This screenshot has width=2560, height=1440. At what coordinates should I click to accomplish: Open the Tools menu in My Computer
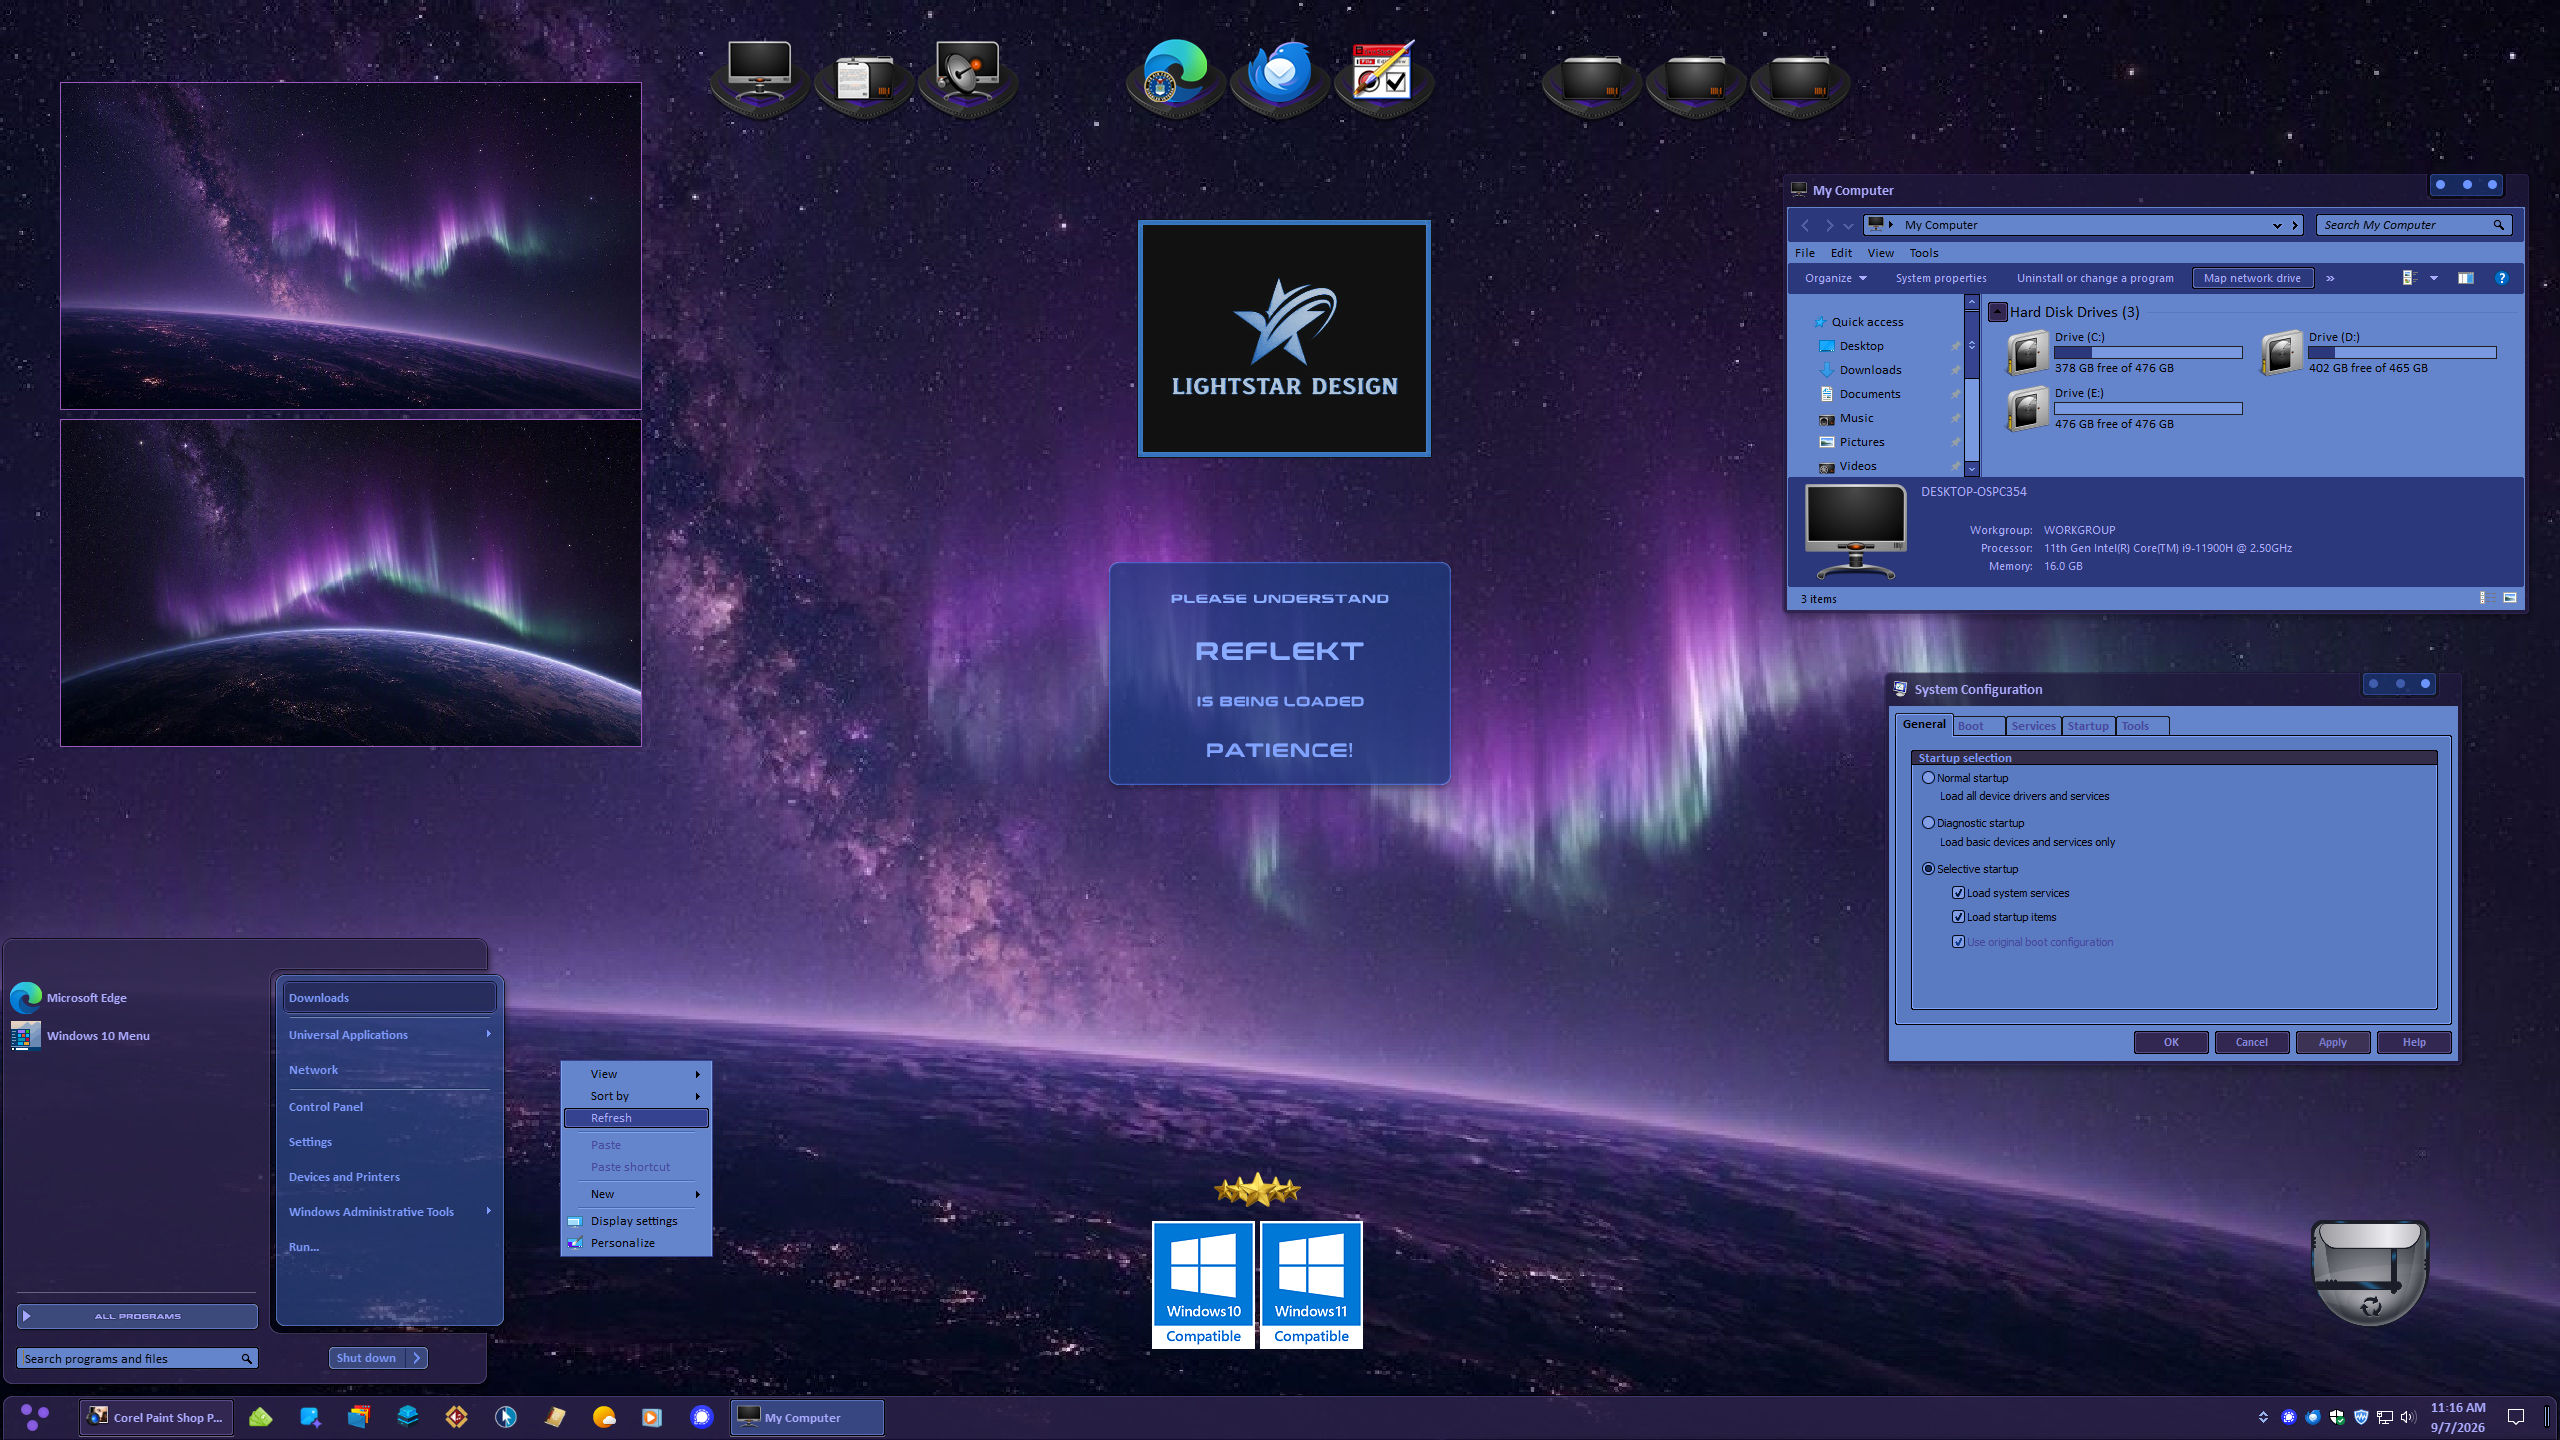tap(1924, 253)
